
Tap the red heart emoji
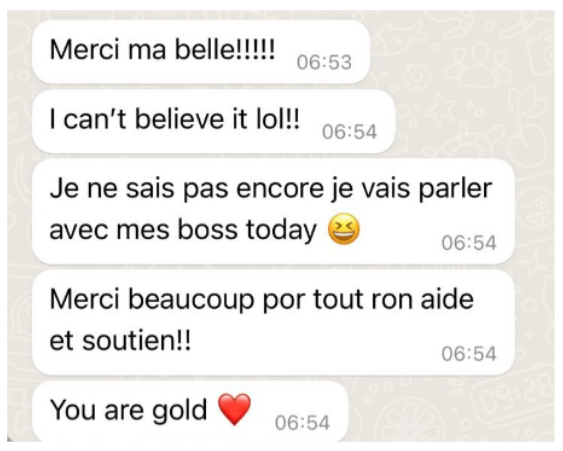234,410
